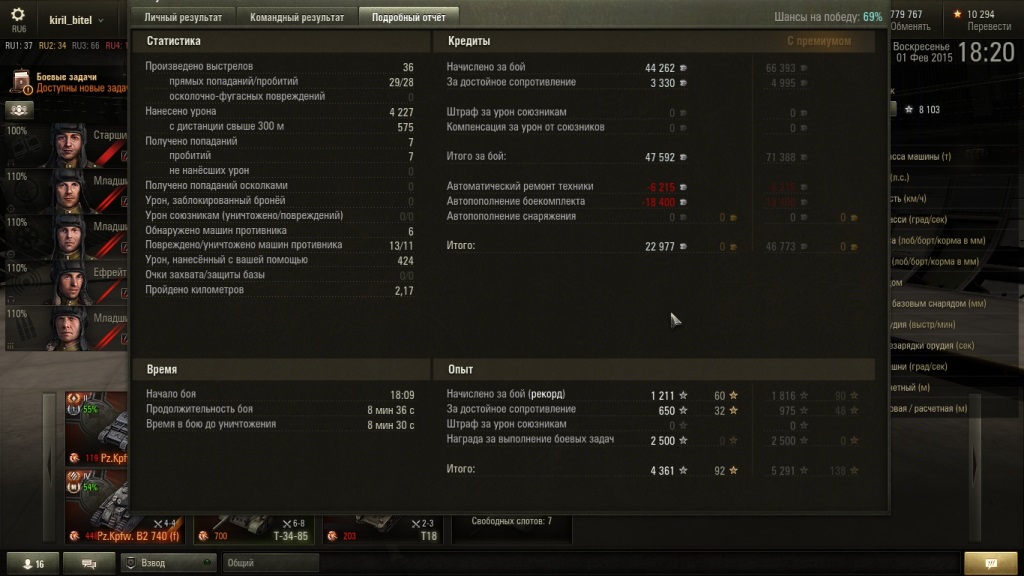This screenshot has width=1024, height=576.
Task: Open the notifications button at bottom right
Action: click(991, 564)
